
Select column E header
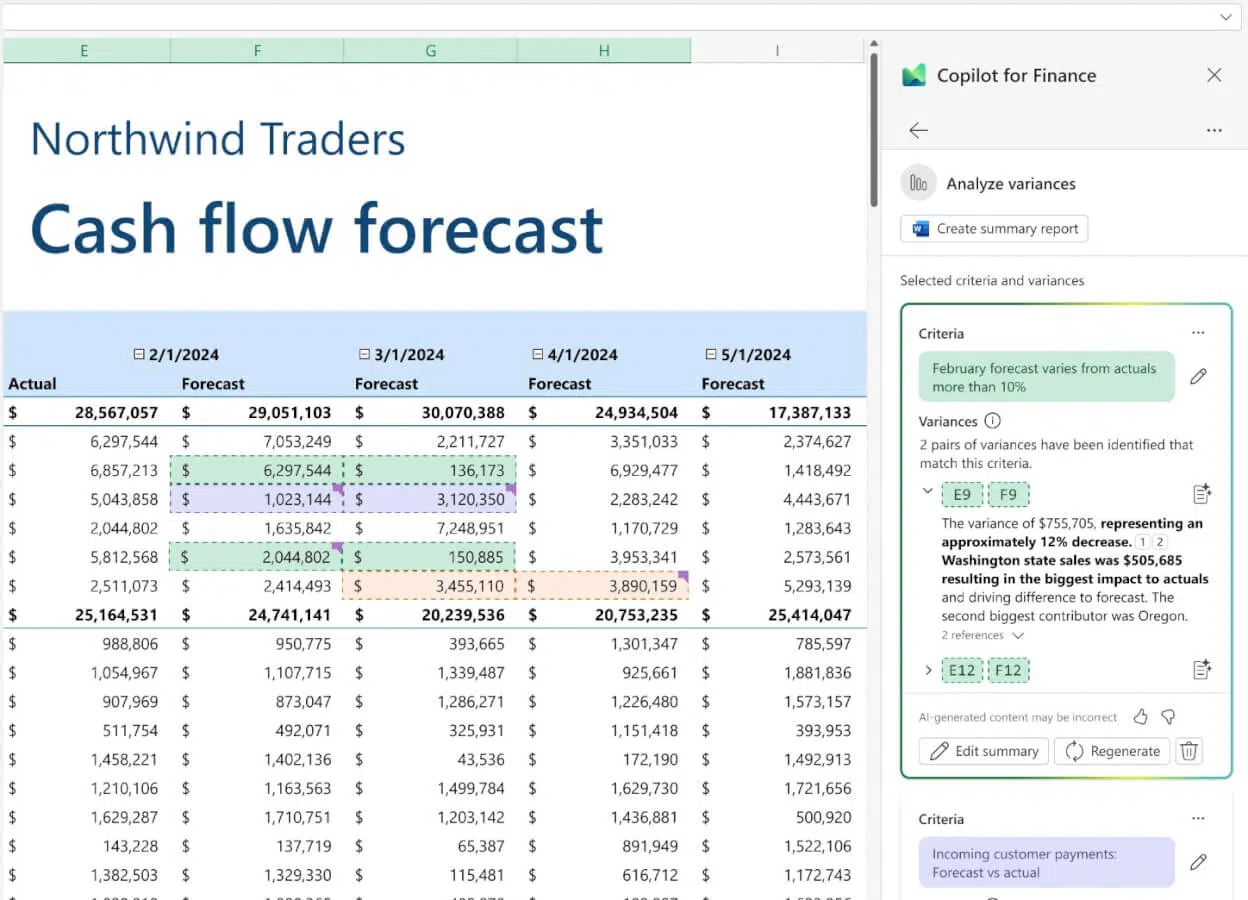click(84, 50)
